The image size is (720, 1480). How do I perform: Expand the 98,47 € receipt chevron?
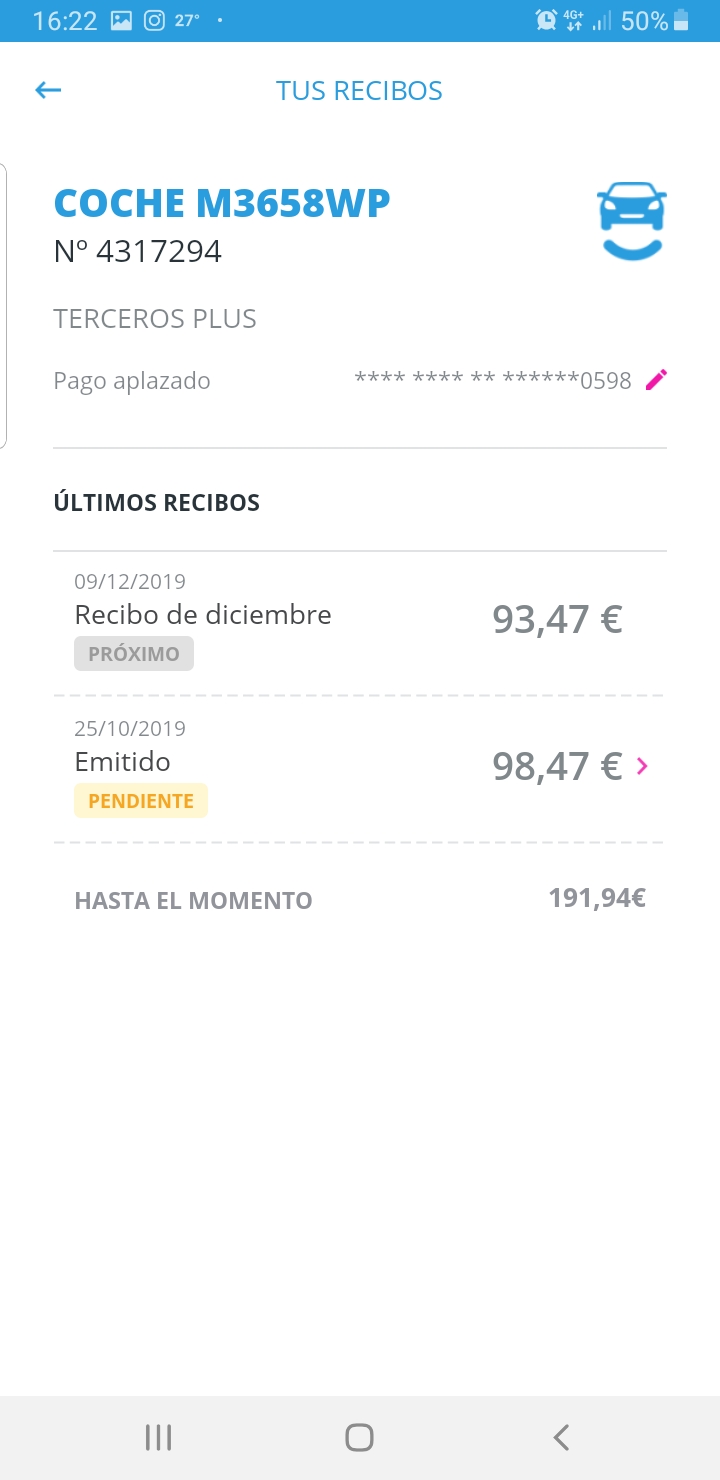[x=642, y=766]
